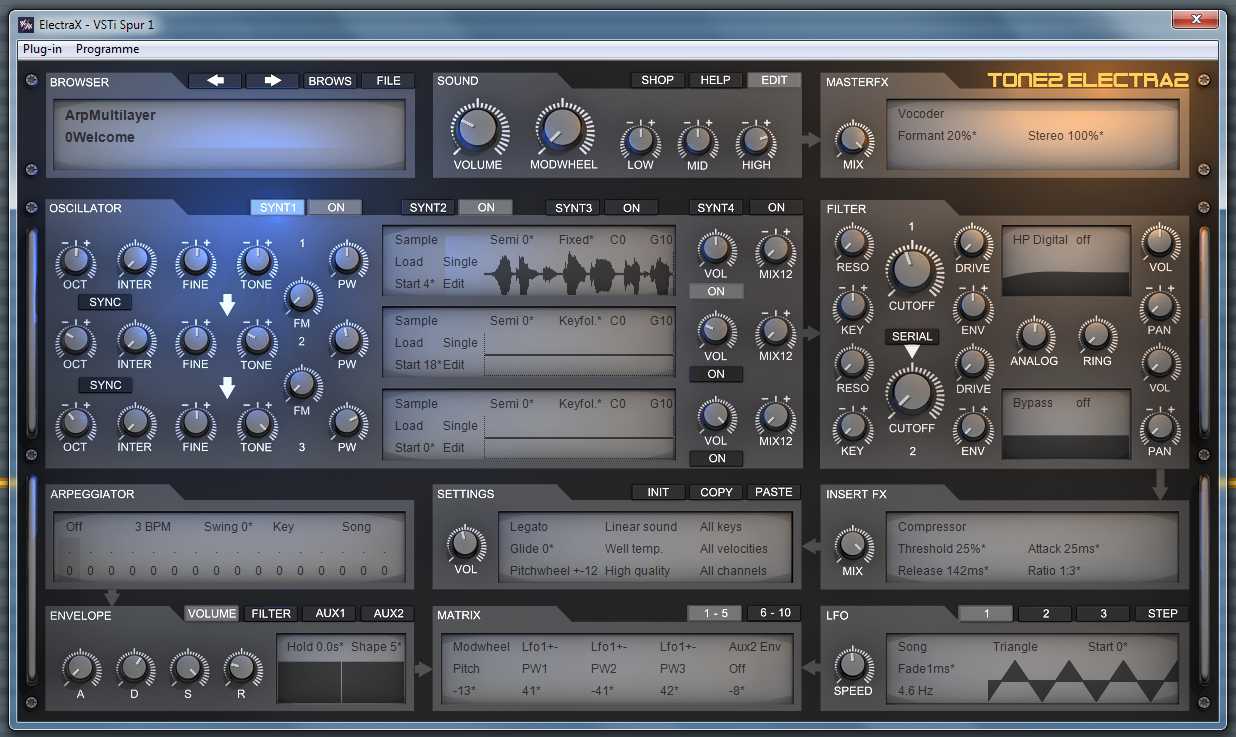Open the Plug-in menu

(x=43, y=49)
